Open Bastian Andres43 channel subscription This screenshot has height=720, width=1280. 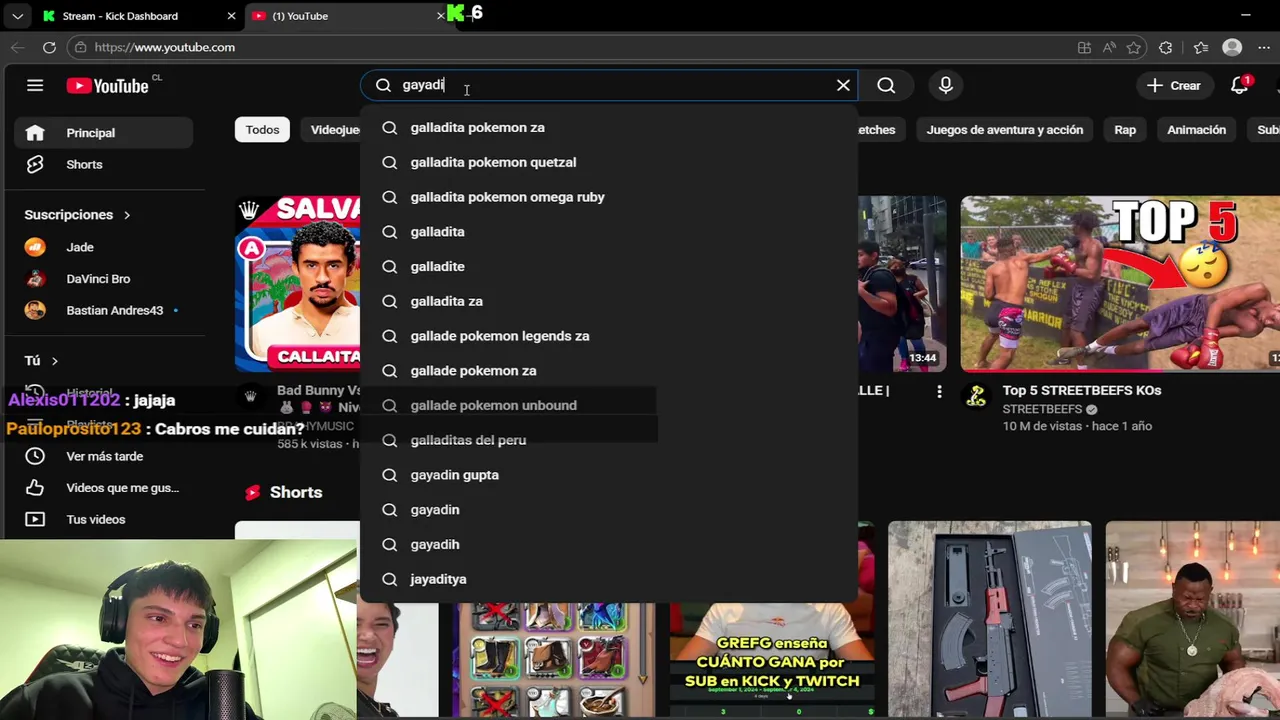pyautogui.click(x=103, y=310)
